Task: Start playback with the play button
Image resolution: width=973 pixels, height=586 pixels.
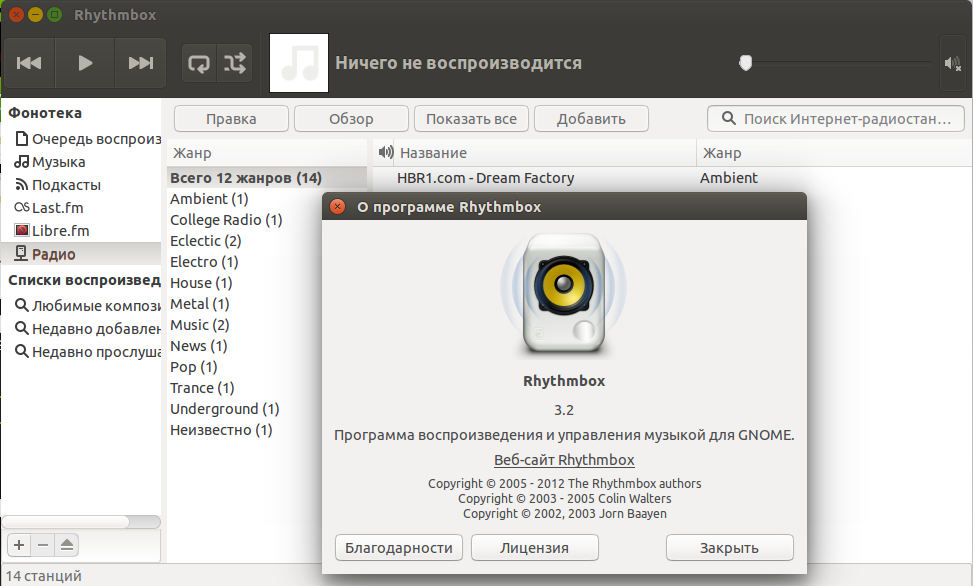Action: coord(85,63)
